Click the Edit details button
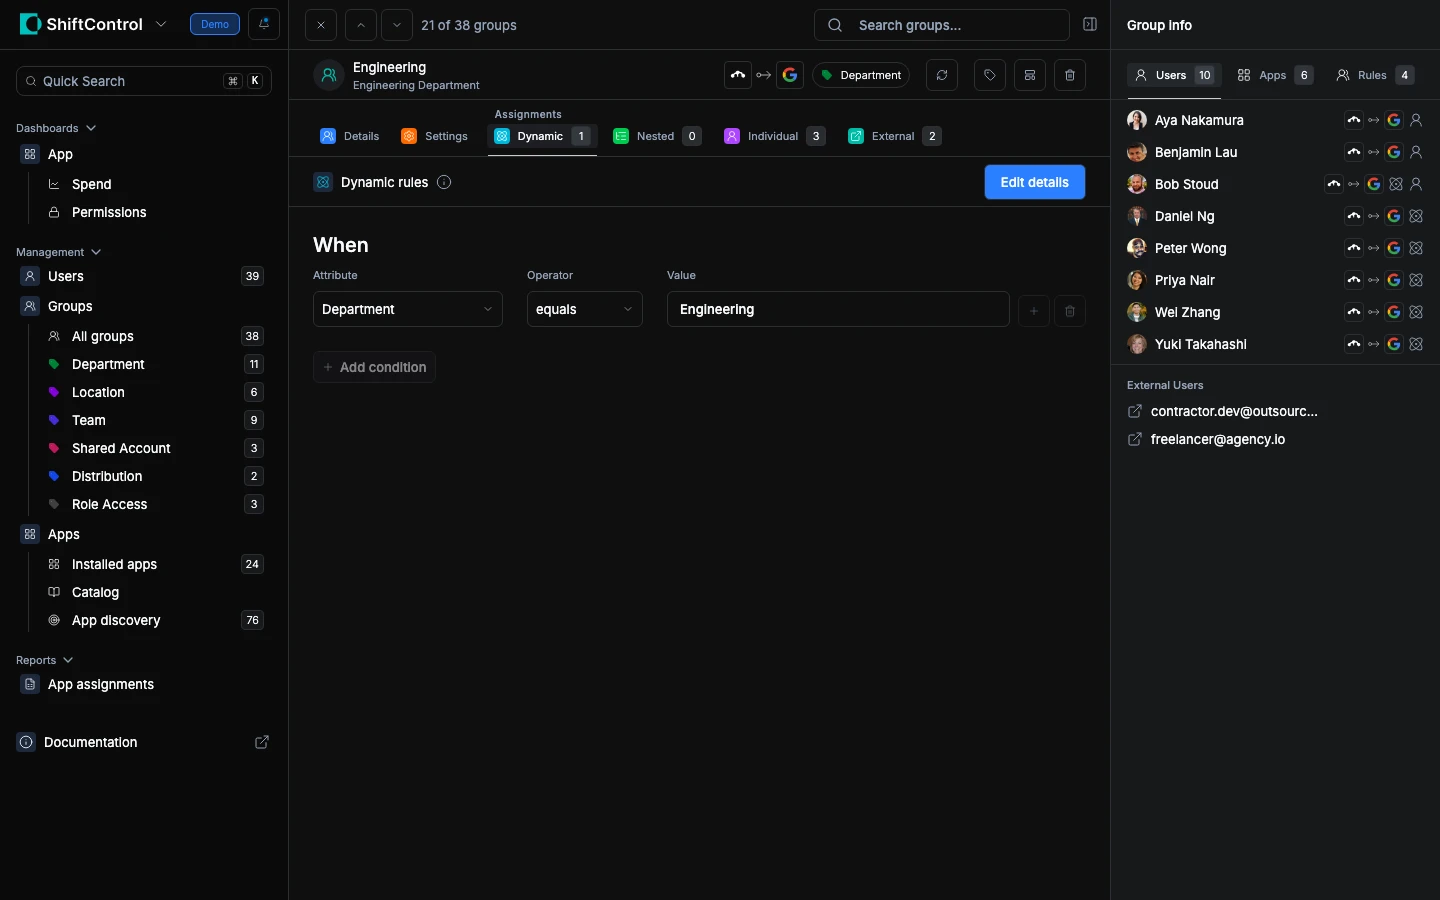Viewport: 1440px width, 900px height. pyautogui.click(x=1034, y=182)
